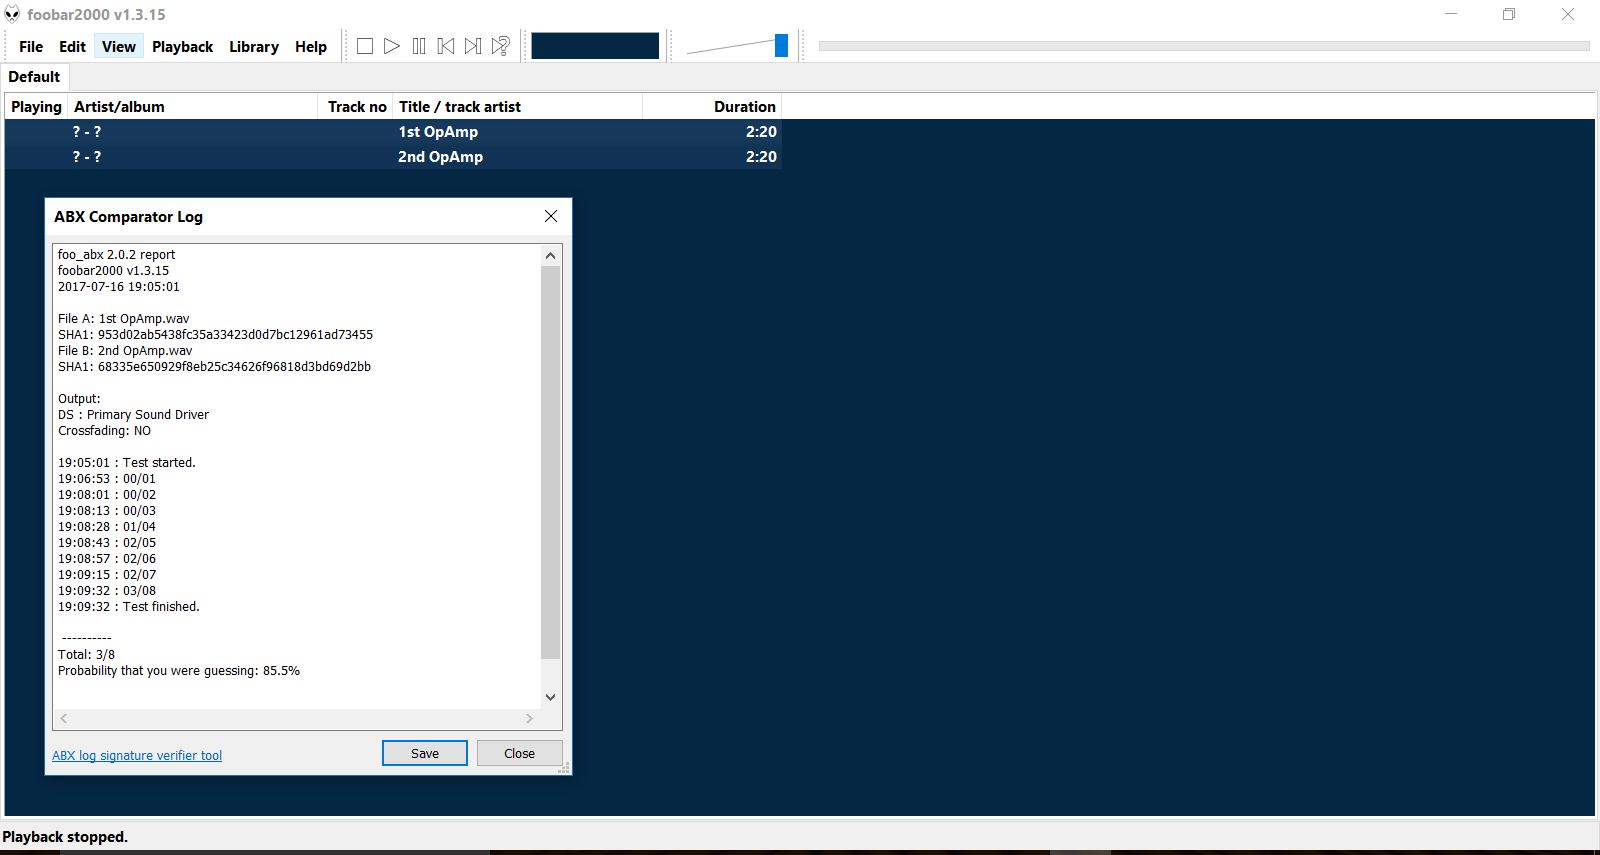The width and height of the screenshot is (1600, 855).
Task: Click 'Crossfading: NO' log line
Action: [104, 431]
